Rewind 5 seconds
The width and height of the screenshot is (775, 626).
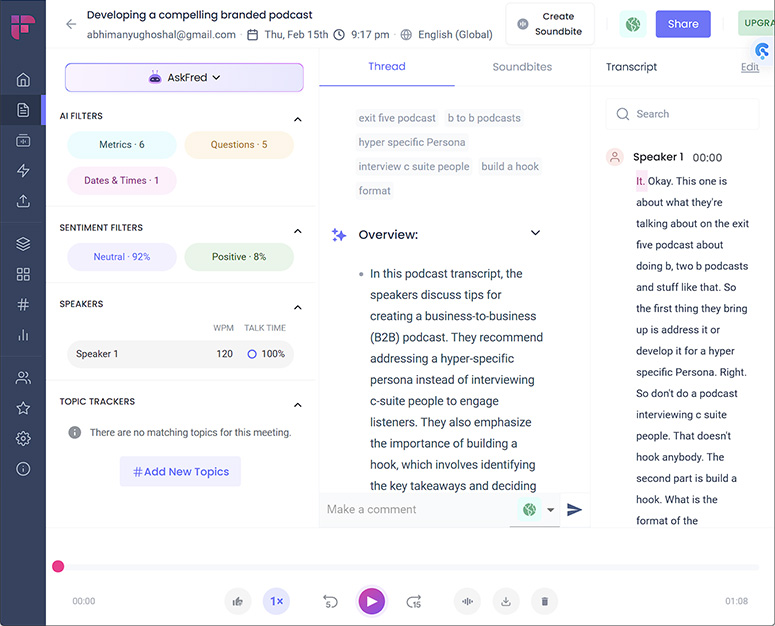pyautogui.click(x=330, y=601)
